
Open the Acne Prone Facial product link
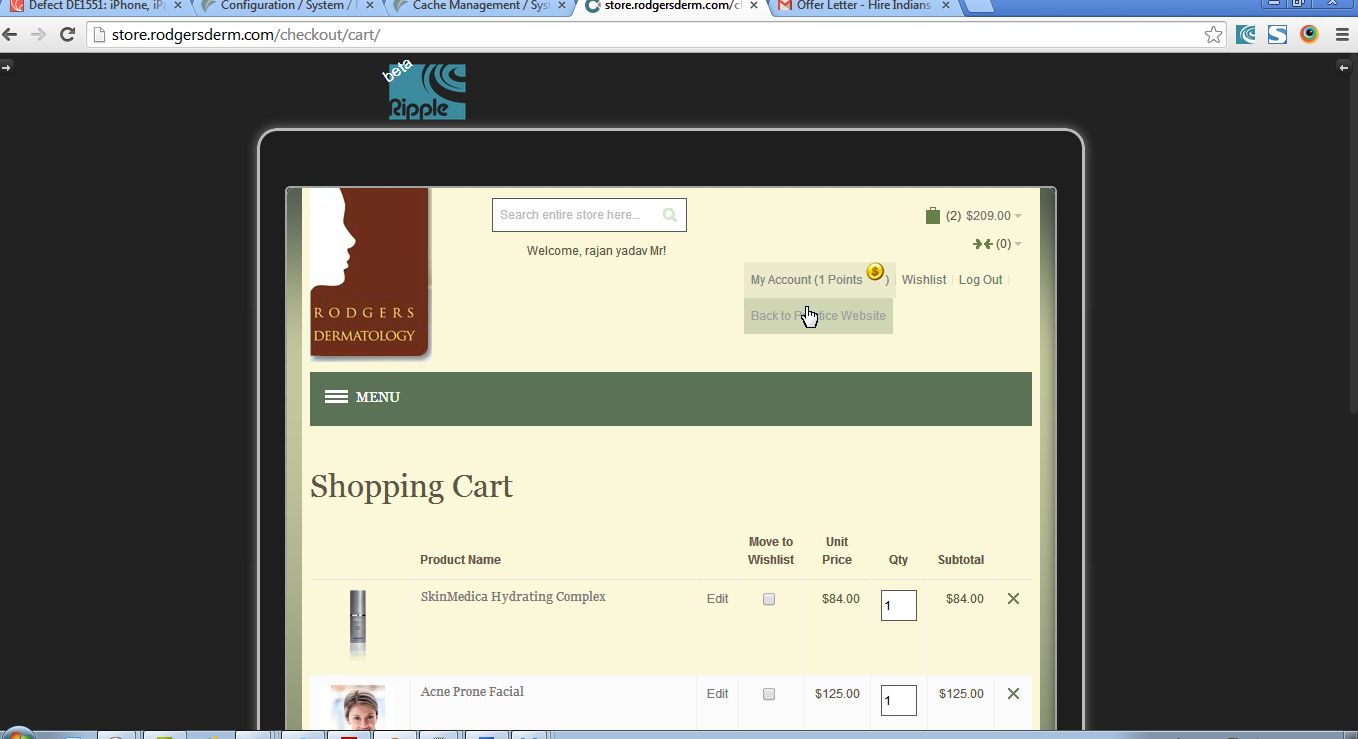[x=472, y=692]
